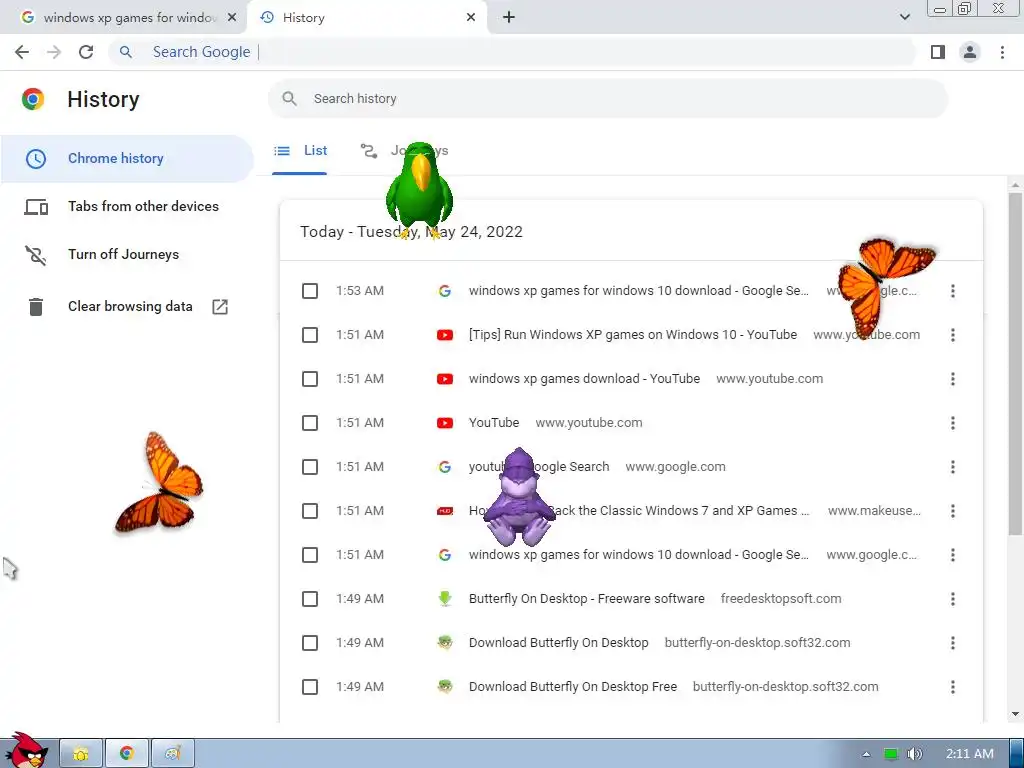Image resolution: width=1024 pixels, height=768 pixels.
Task: Close the windows xp games tab
Action: tap(232, 18)
